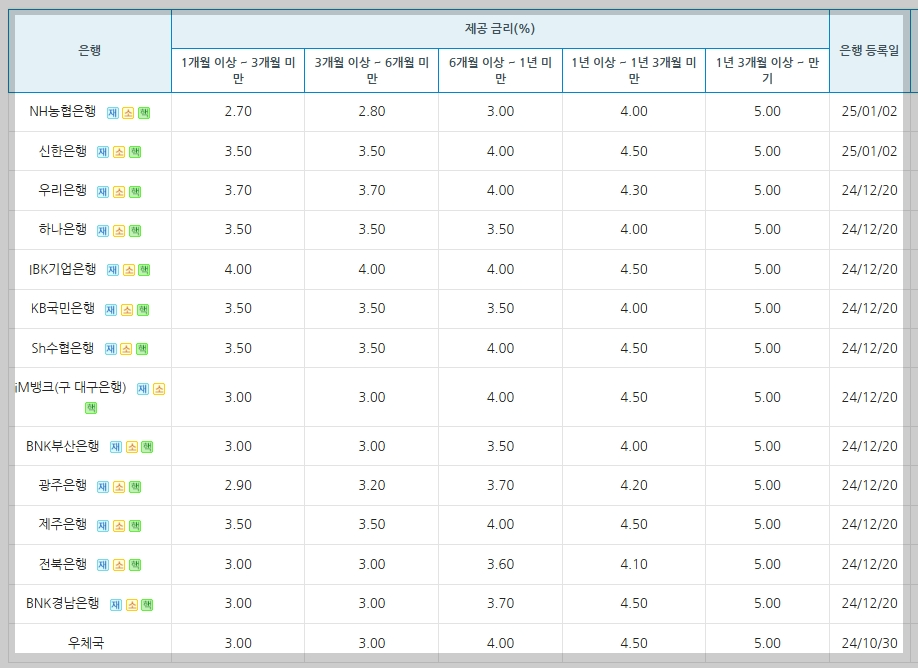
Task: Select the 3.60 rate for 전북은행
Action: pos(501,564)
